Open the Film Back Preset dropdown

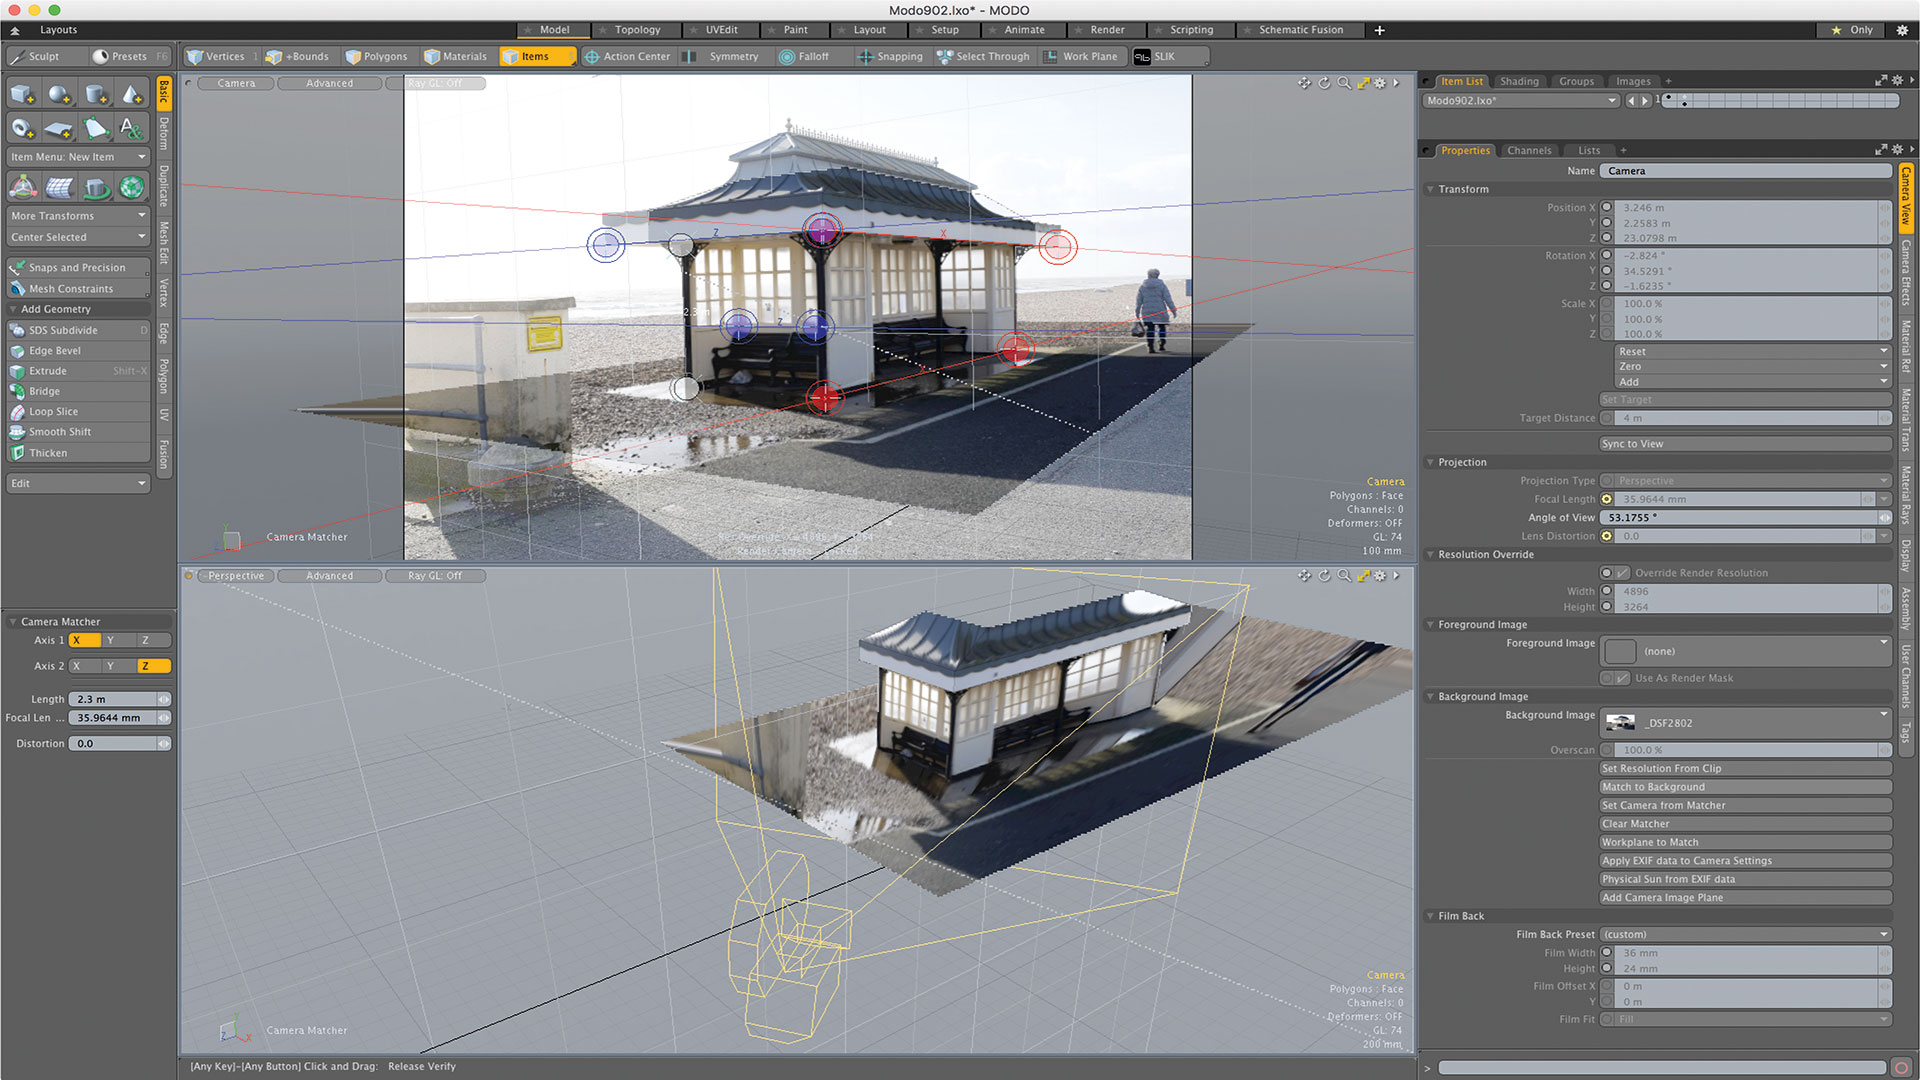[x=1745, y=934]
